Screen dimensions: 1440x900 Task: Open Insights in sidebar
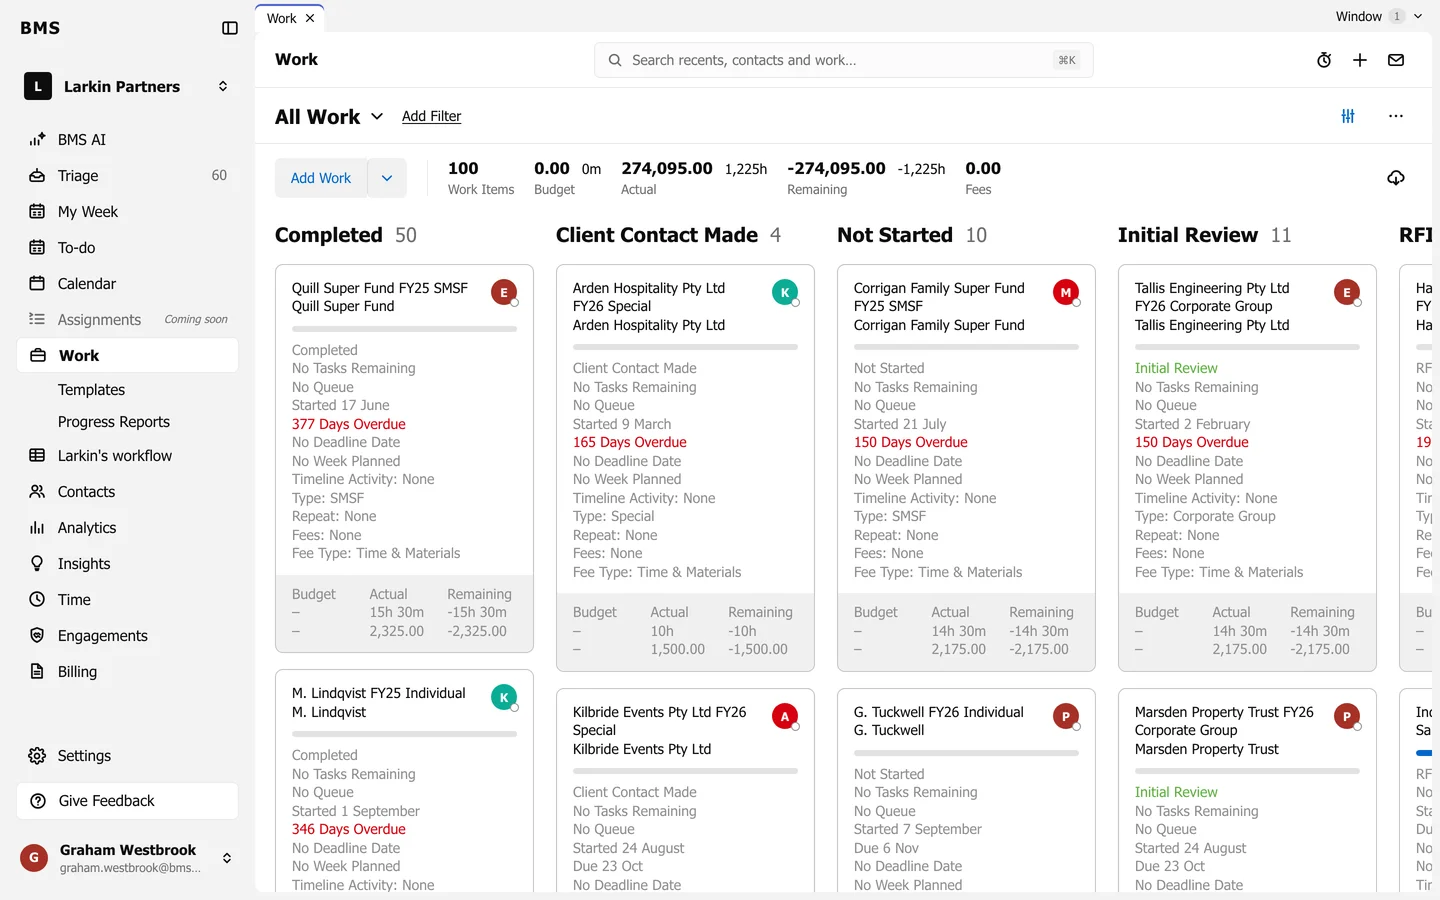point(128,564)
